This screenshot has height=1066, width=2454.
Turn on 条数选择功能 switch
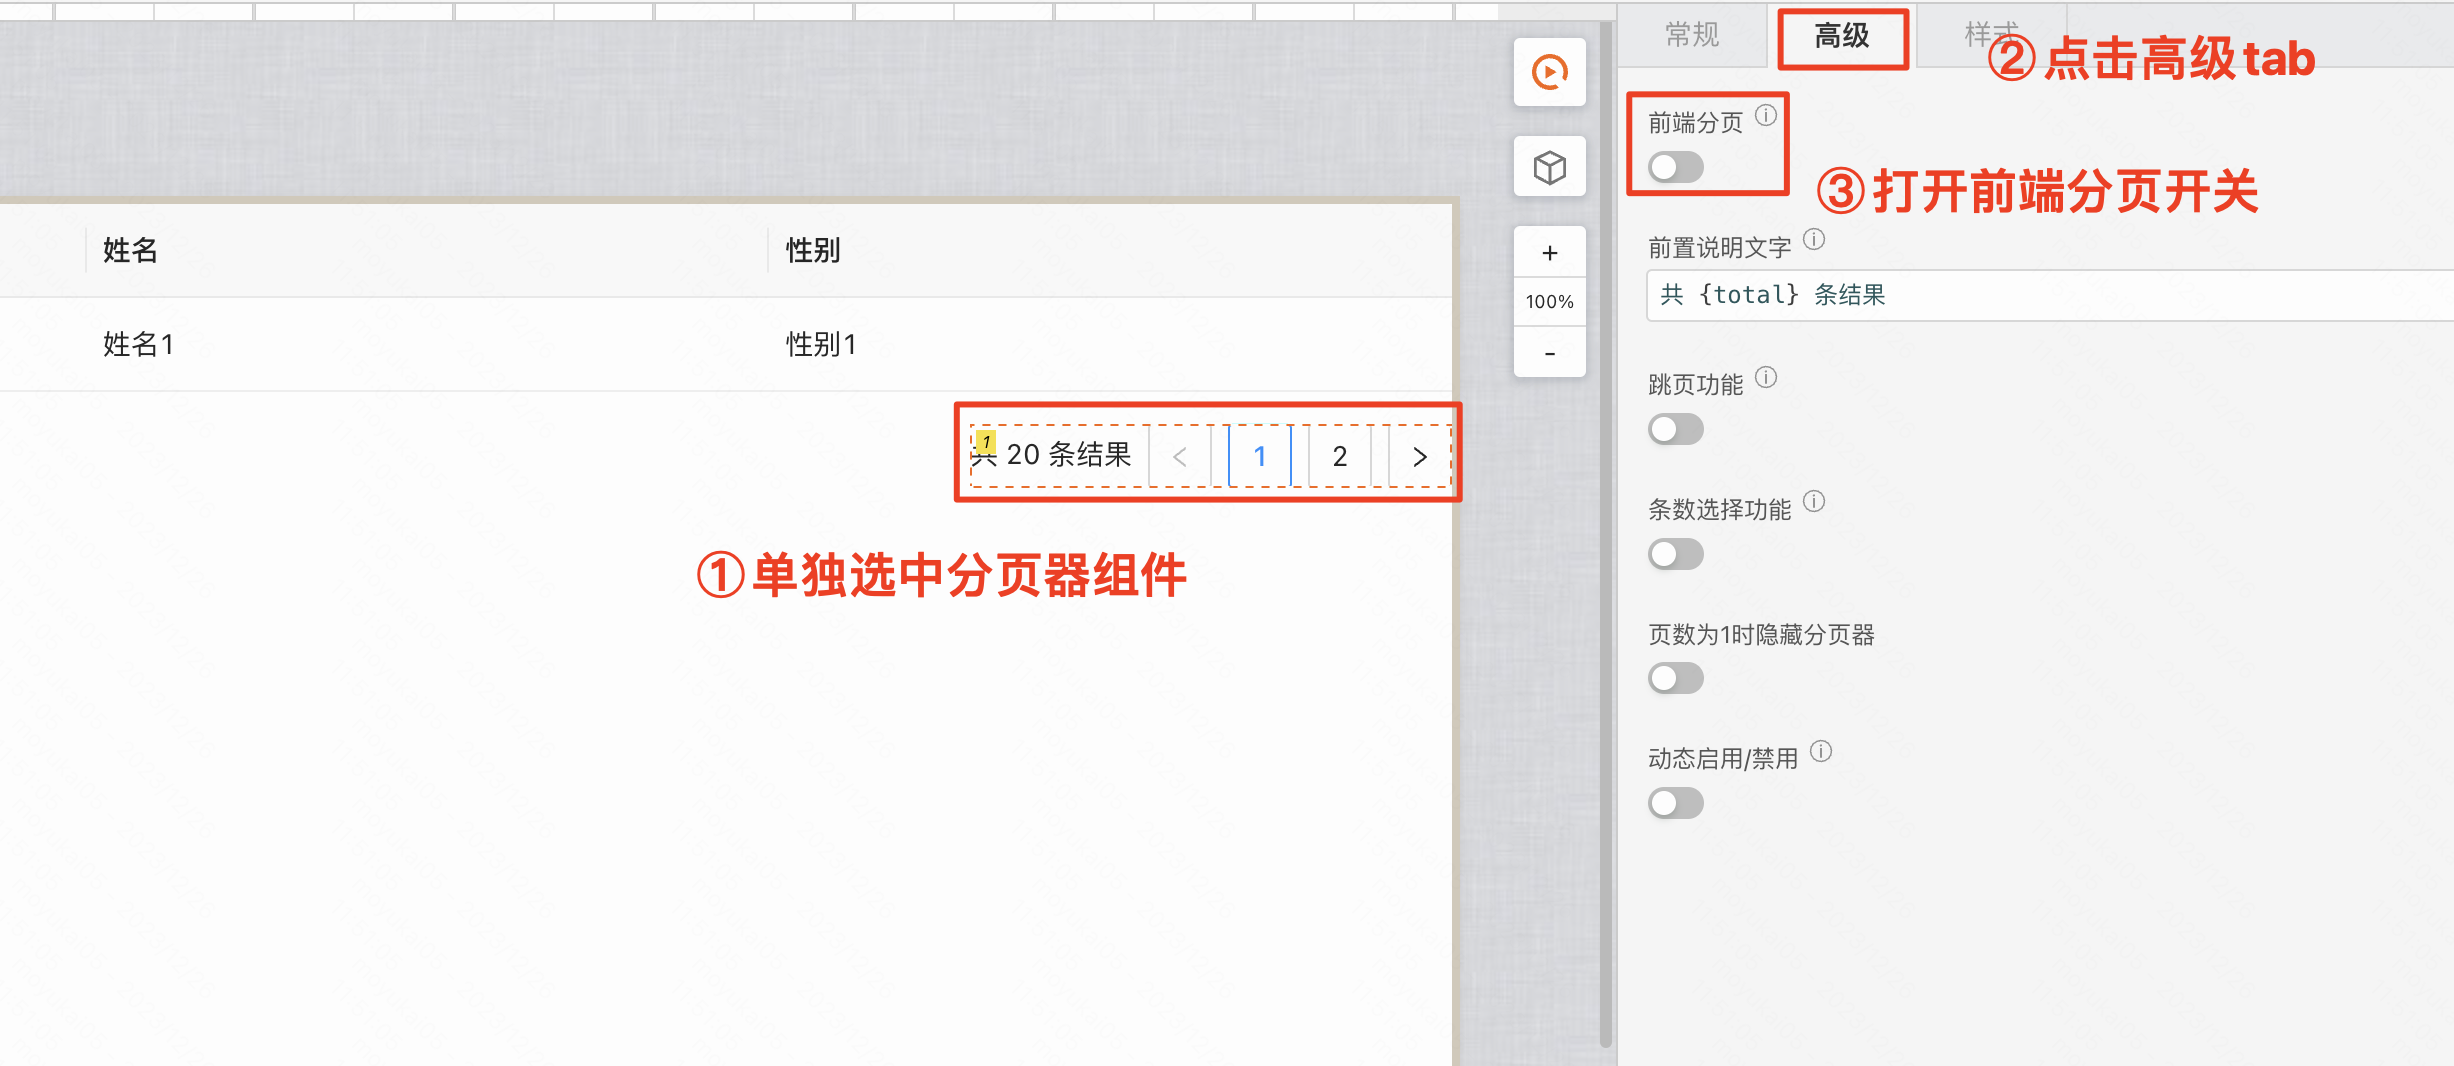click(x=1676, y=554)
